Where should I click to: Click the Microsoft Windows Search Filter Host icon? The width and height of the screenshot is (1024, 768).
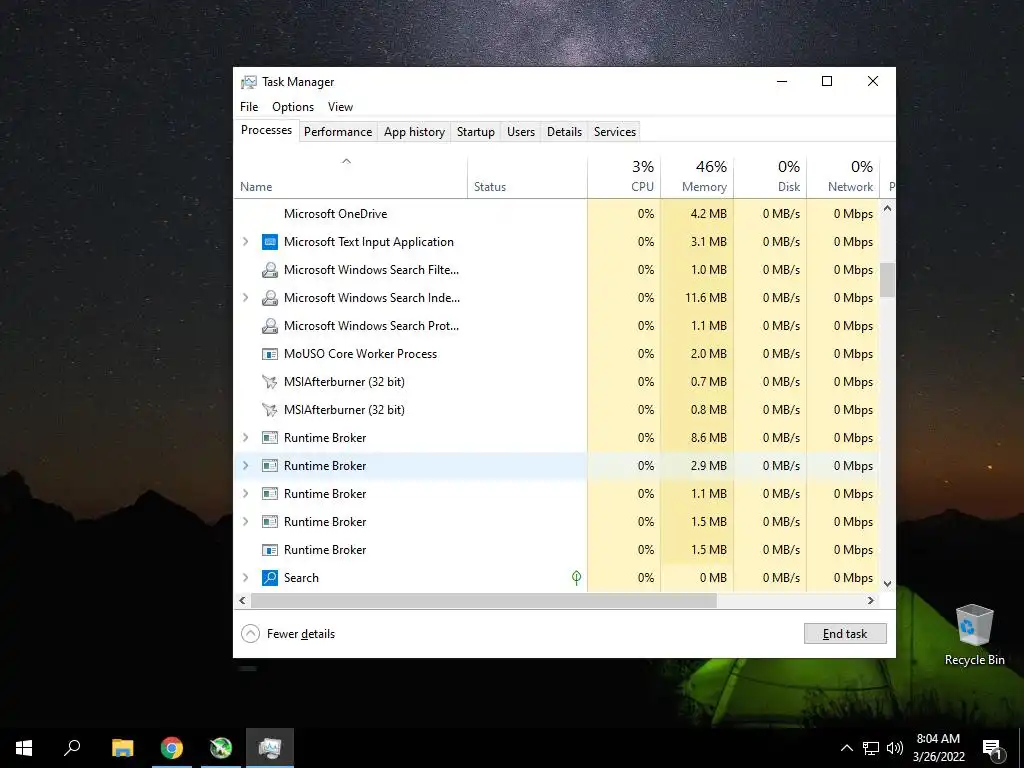tap(270, 270)
